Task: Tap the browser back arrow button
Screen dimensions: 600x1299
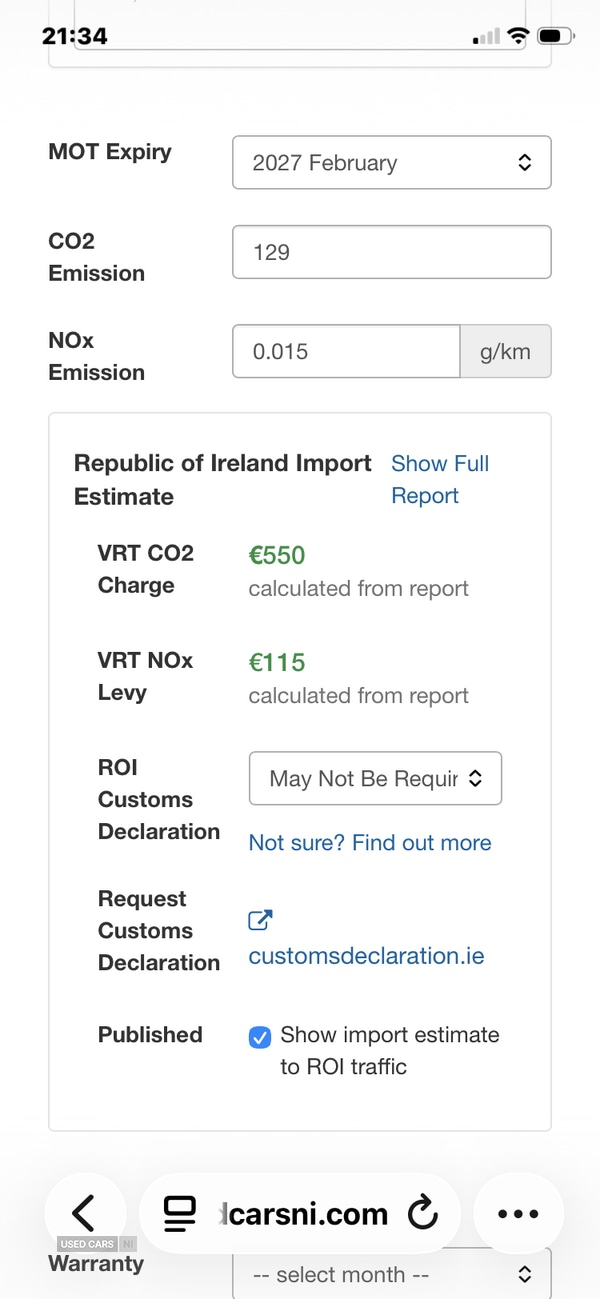Action: pos(84,1214)
